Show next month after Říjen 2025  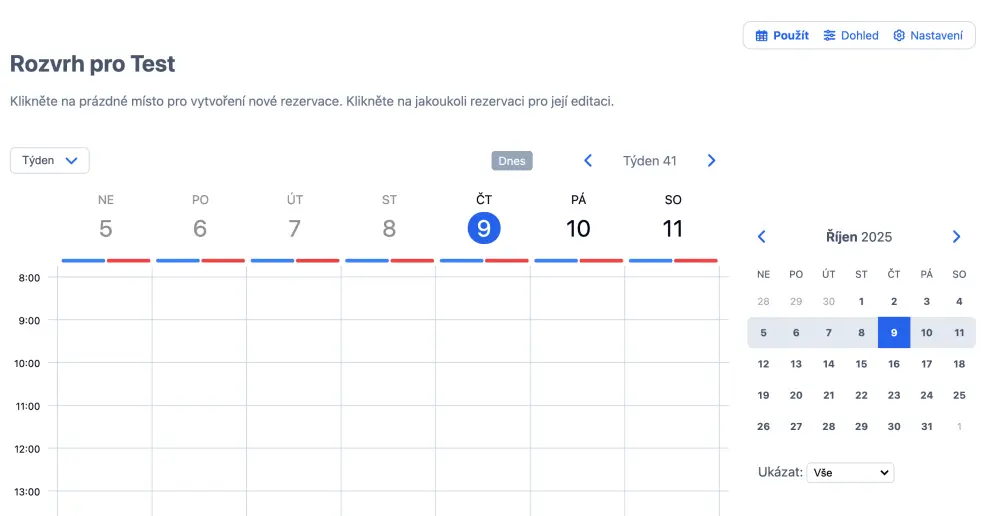point(956,237)
